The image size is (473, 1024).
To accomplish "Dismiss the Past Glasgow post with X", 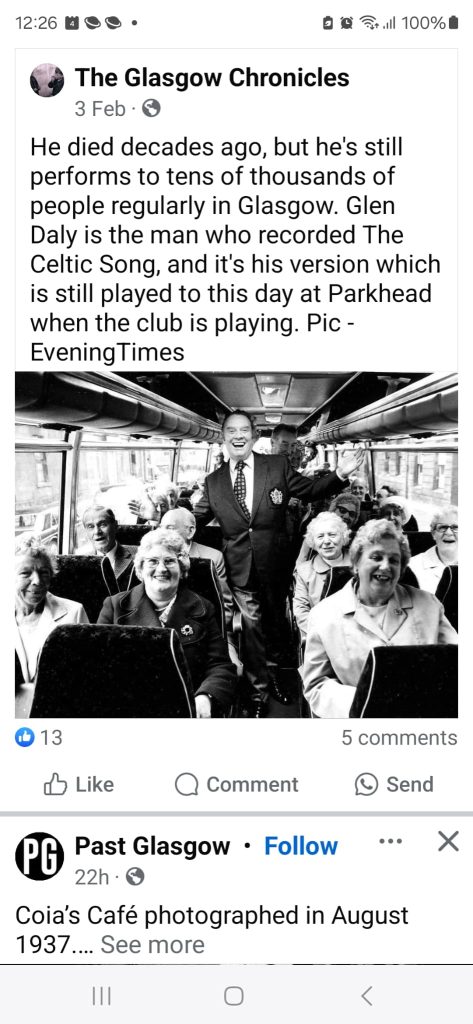I will pos(448,842).
